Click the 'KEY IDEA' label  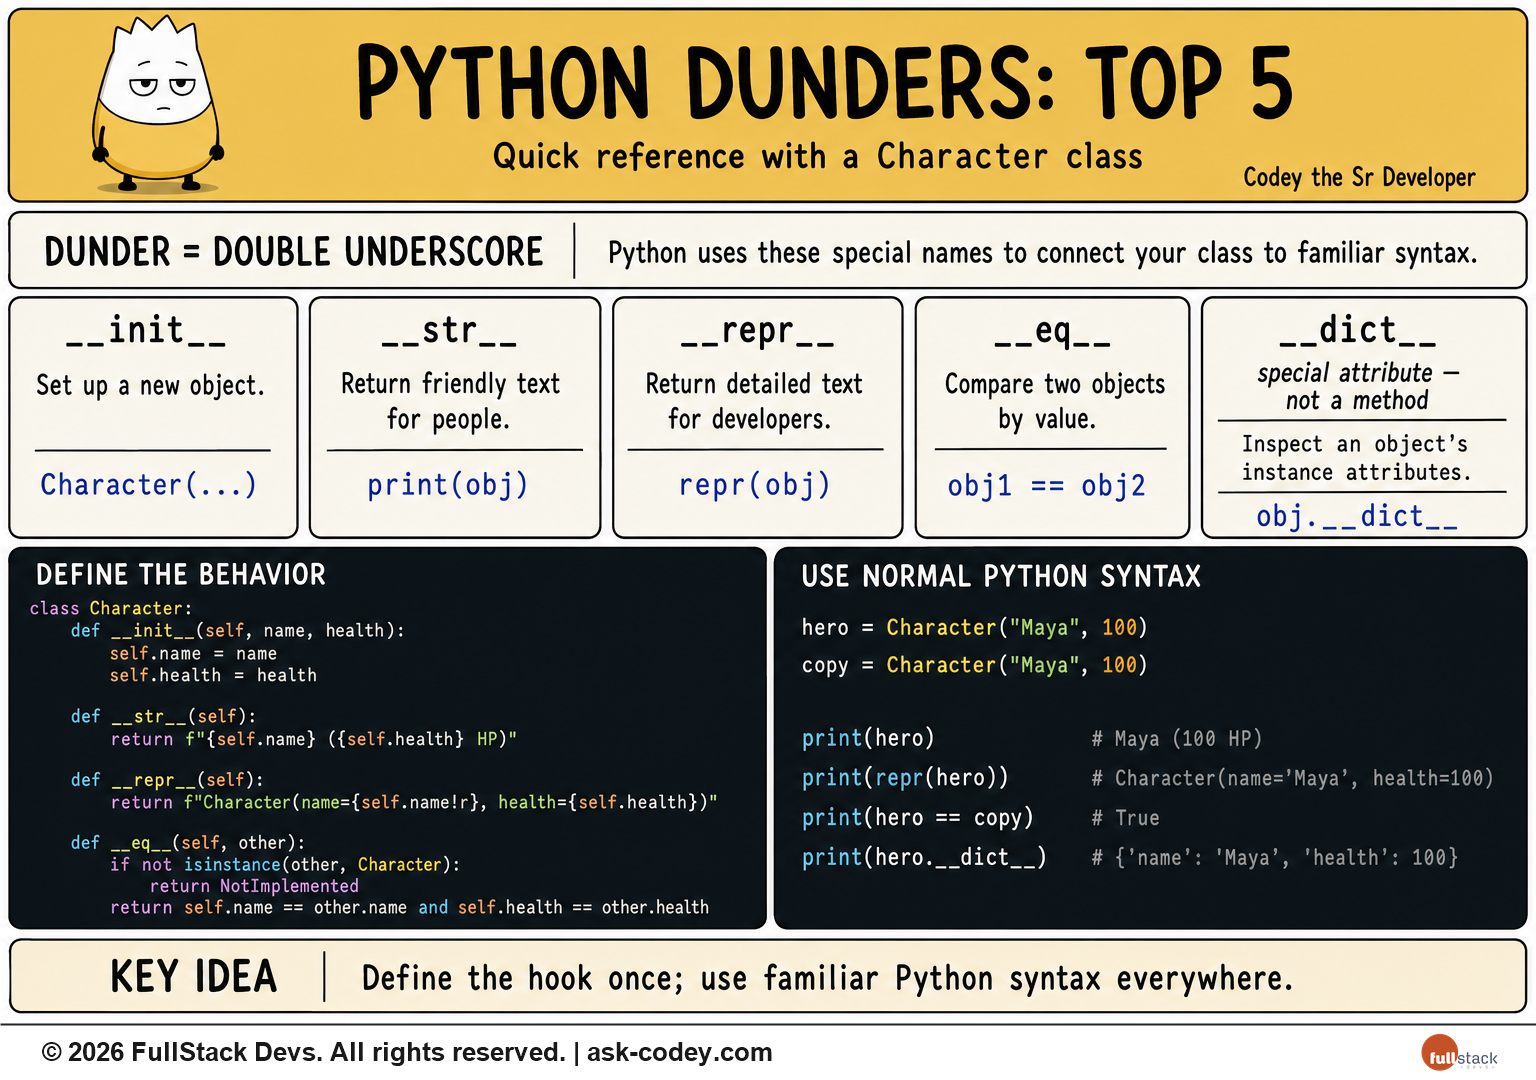pos(193,977)
